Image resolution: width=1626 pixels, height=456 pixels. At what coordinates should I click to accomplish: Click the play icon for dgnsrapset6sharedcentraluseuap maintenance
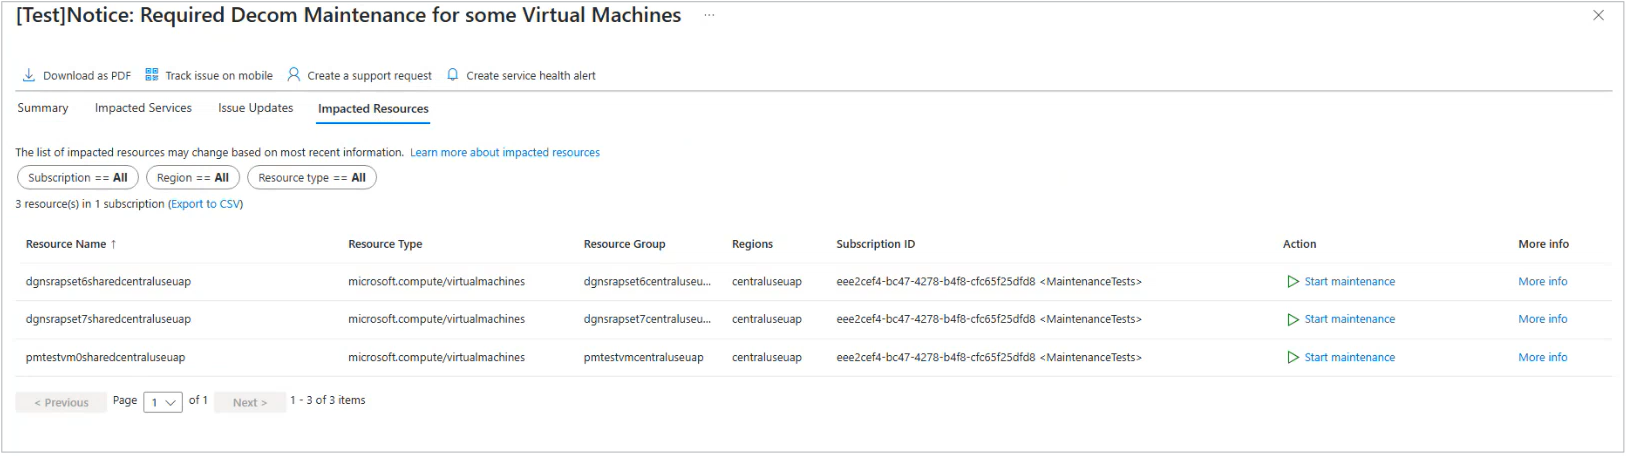(1293, 282)
